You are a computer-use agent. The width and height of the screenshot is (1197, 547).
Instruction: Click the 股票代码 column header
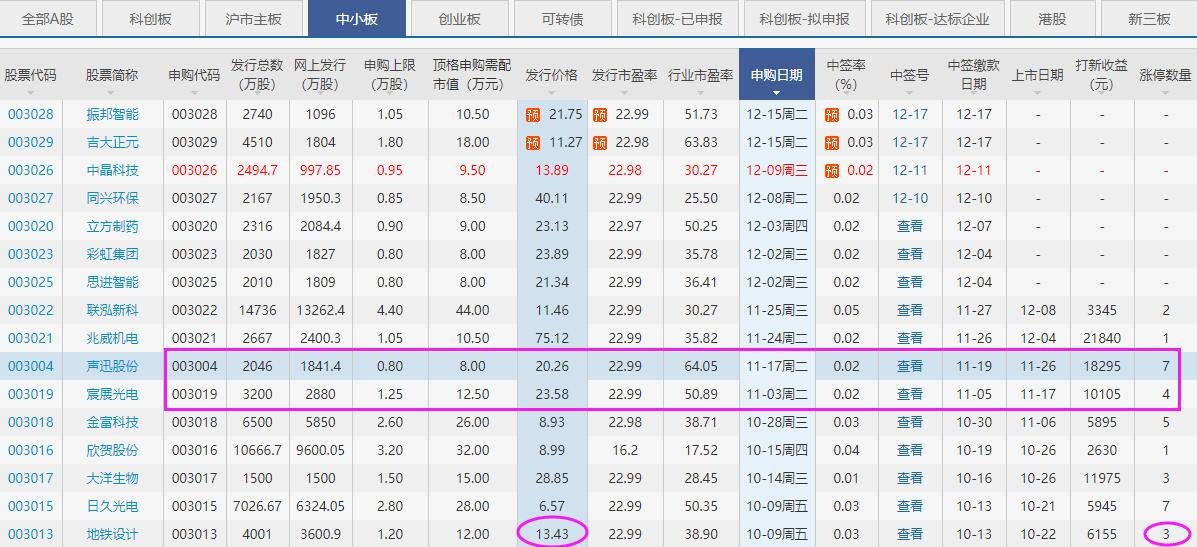point(31,75)
